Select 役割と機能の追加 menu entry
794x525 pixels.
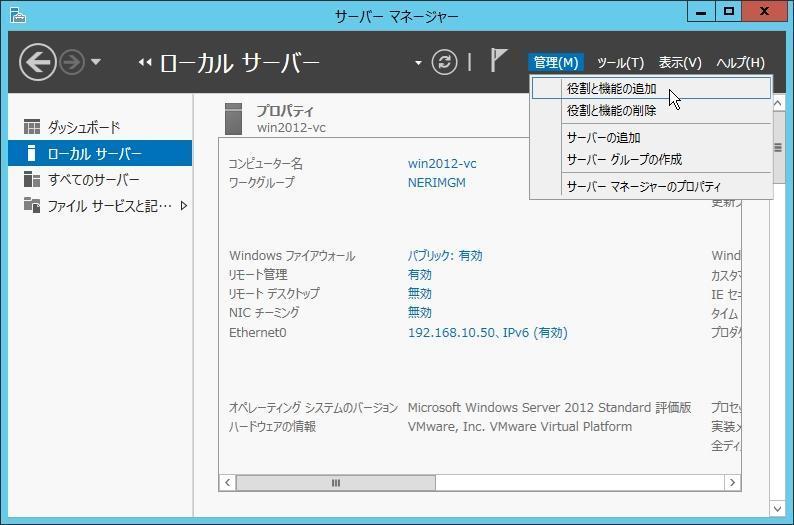[x=611, y=89]
